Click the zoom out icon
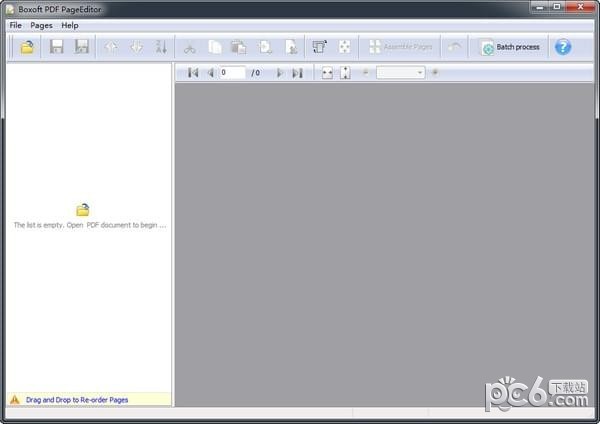600x424 pixels. click(x=365, y=72)
